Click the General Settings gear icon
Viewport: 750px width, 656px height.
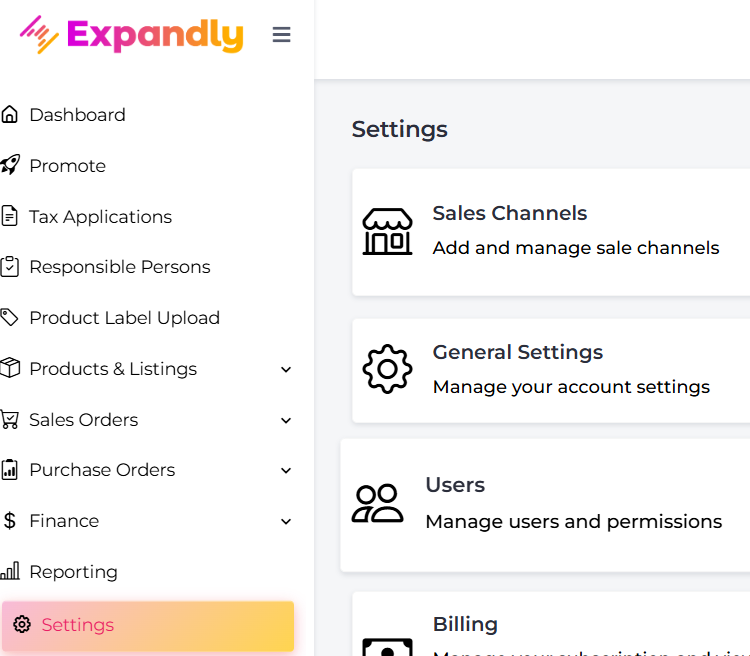coord(387,369)
